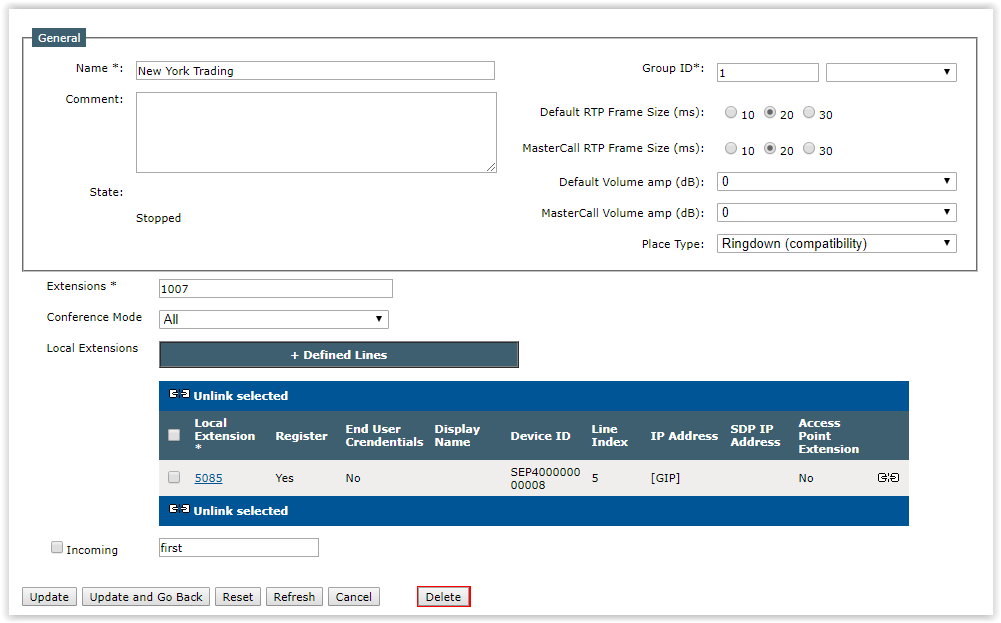Open the Default Volume amp dropdown
The height and width of the screenshot is (623, 1001).
point(836,181)
